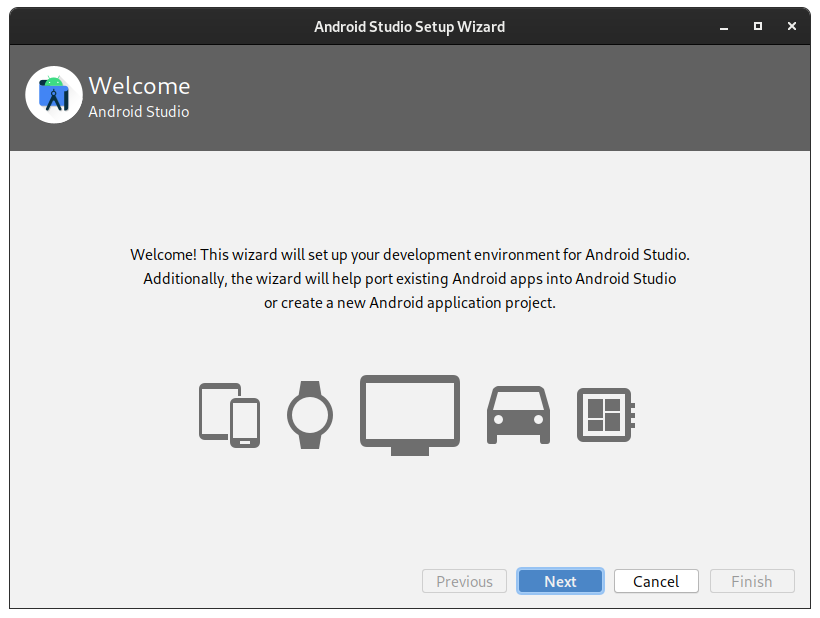820x618 pixels.
Task: Maximize the Setup Wizard window
Action: click(758, 26)
